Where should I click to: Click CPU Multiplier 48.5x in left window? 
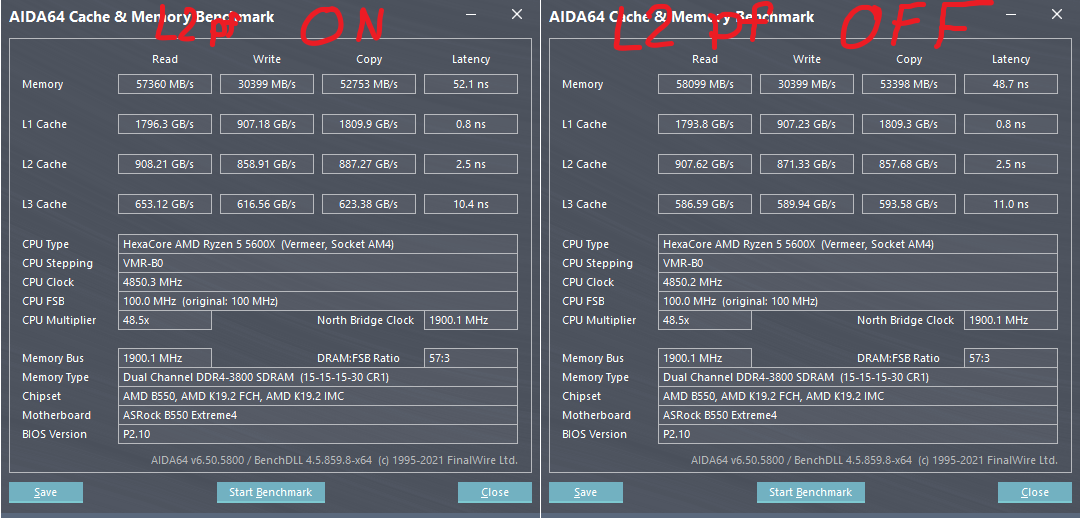pos(165,320)
